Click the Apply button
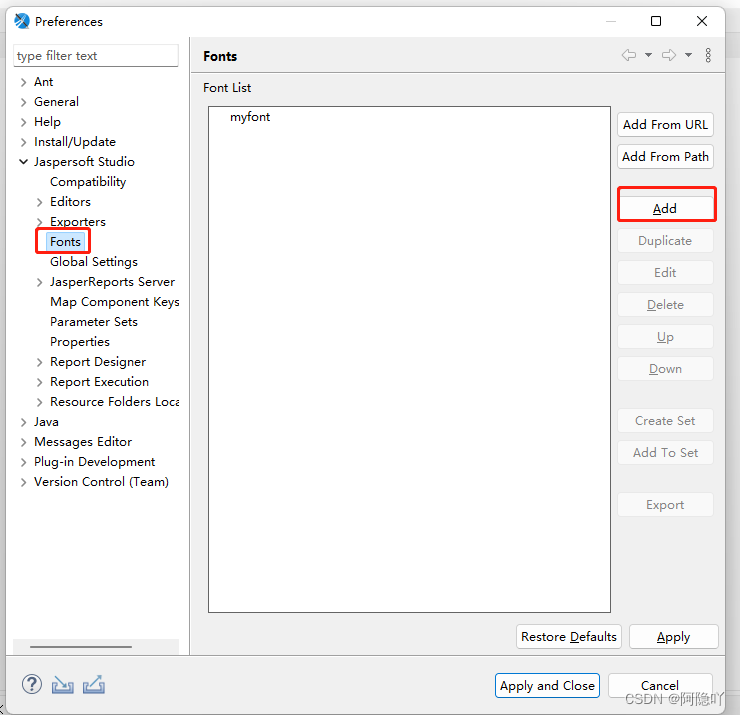740x715 pixels. pyautogui.click(x=673, y=637)
